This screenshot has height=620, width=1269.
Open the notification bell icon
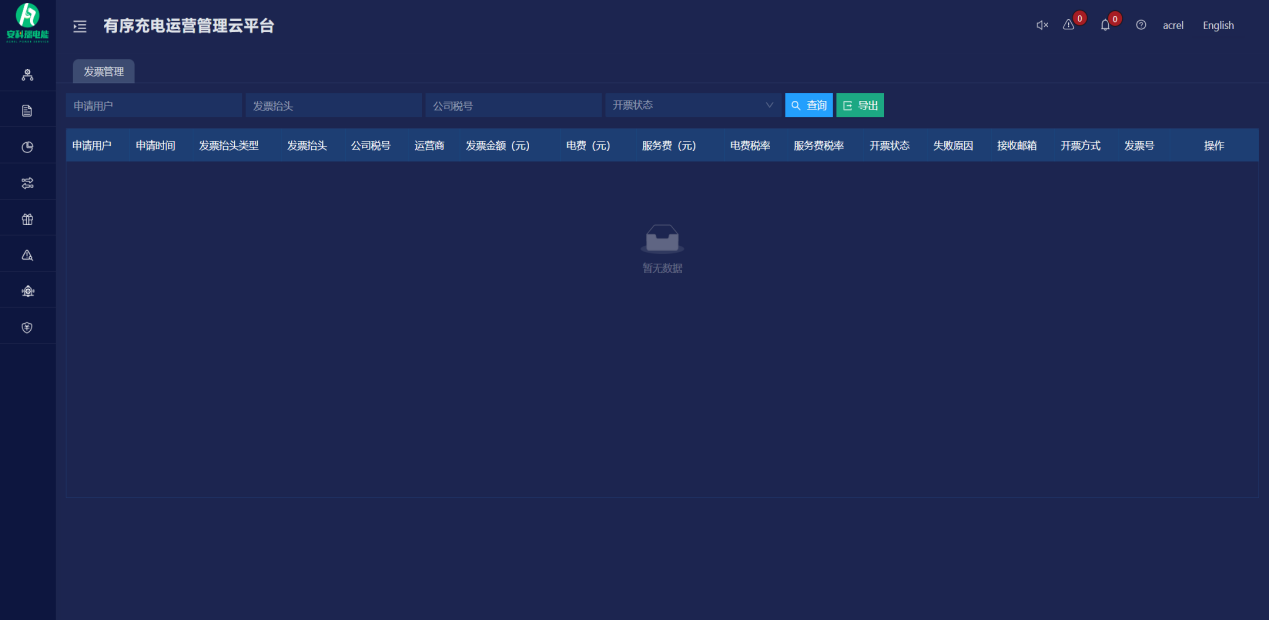[x=1105, y=25]
